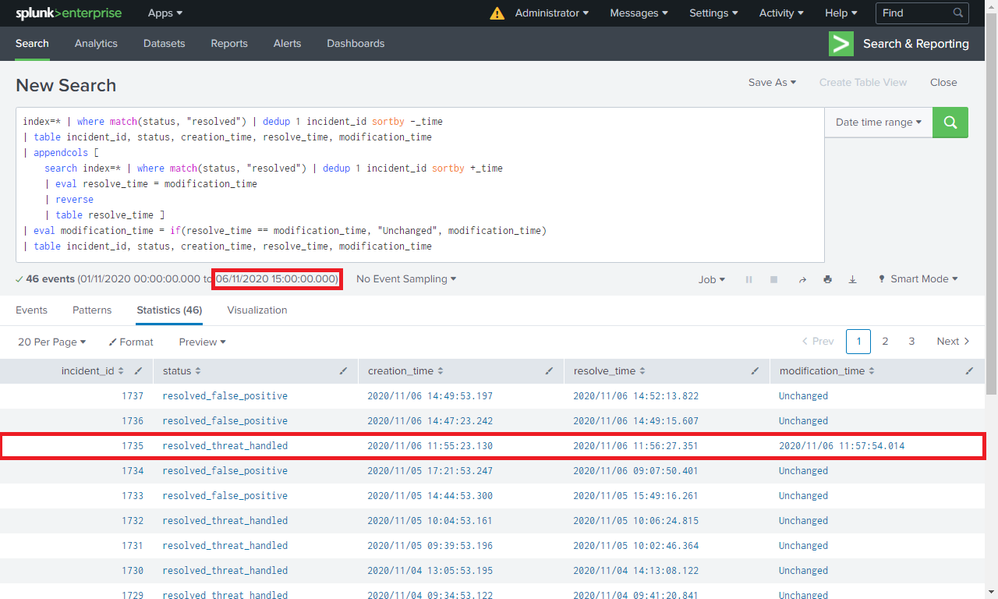The height and width of the screenshot is (599, 998).
Task: Click the Export download icon
Action: tap(852, 280)
